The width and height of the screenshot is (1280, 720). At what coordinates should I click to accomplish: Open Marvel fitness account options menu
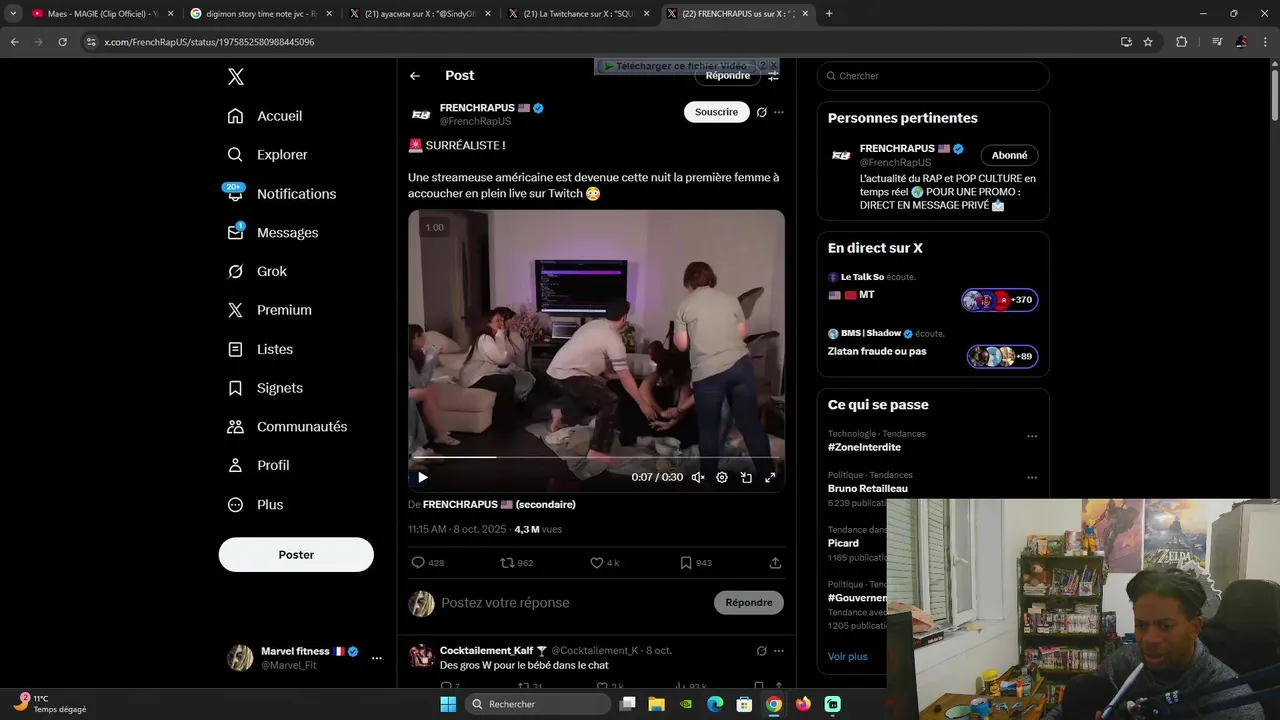pyautogui.click(x=377, y=658)
